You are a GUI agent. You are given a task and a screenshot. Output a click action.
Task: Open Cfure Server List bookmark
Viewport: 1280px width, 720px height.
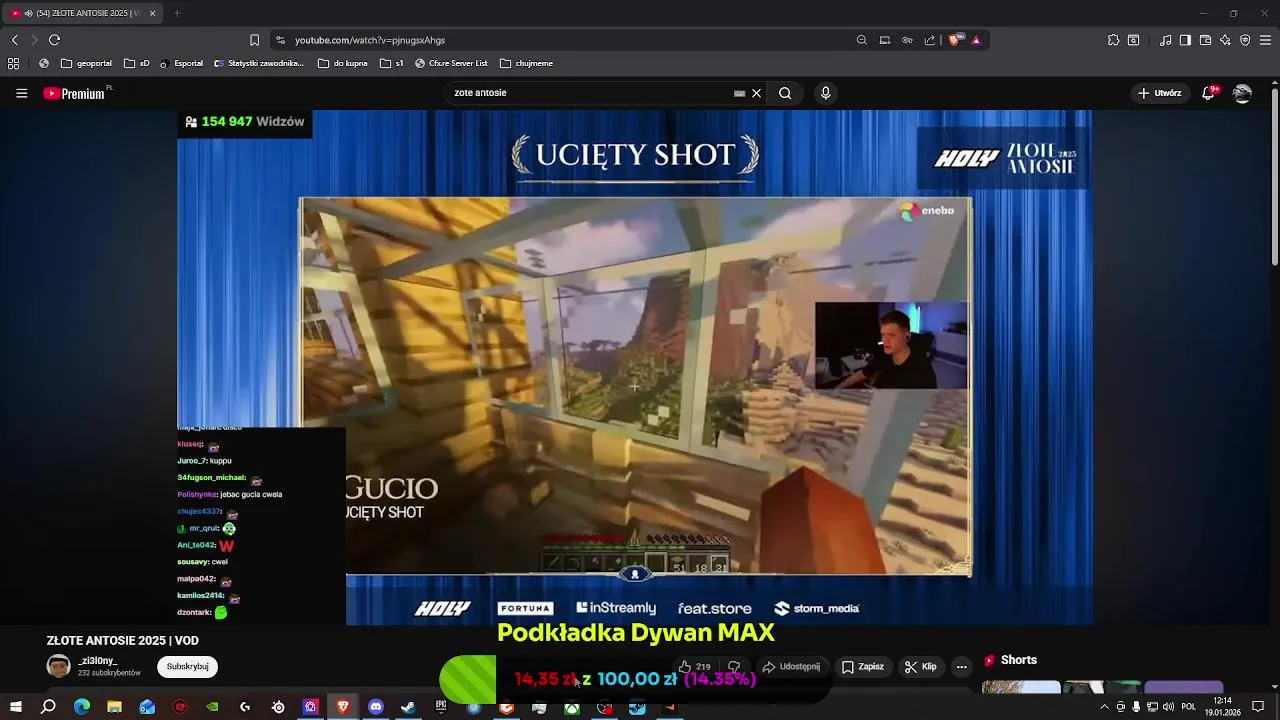450,63
